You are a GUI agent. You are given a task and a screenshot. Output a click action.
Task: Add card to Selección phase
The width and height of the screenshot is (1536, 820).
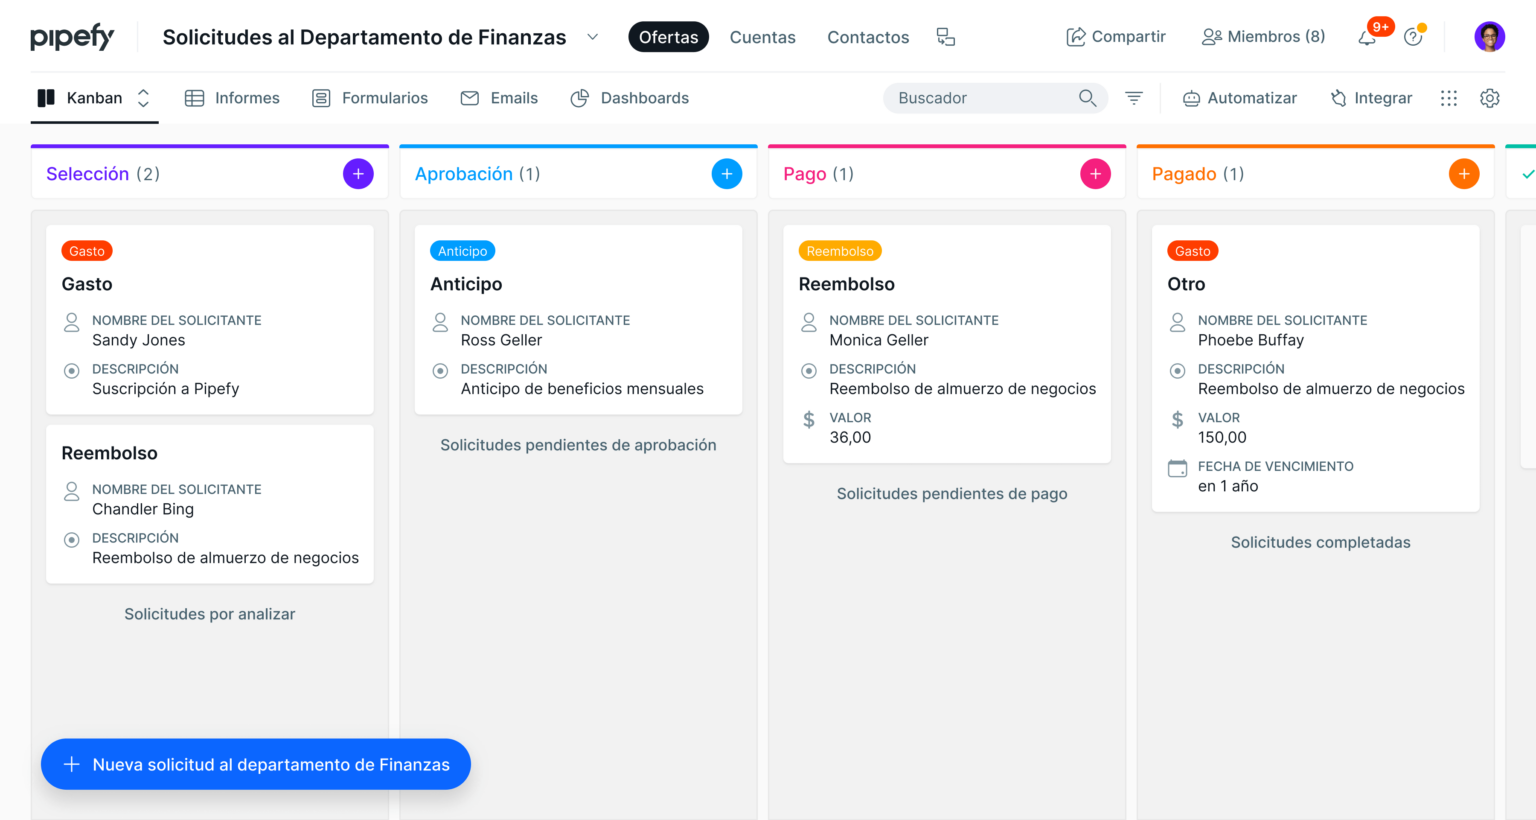(358, 174)
